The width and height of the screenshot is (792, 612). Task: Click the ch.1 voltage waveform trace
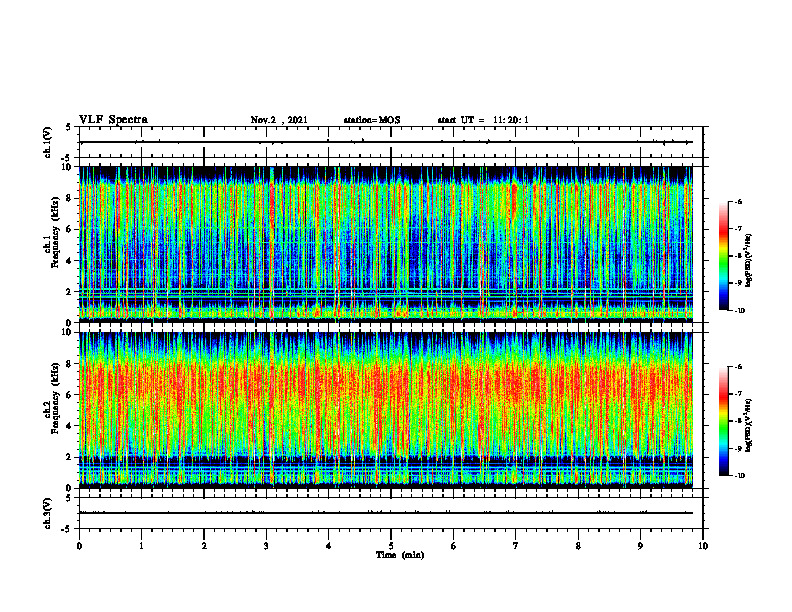(x=386, y=142)
